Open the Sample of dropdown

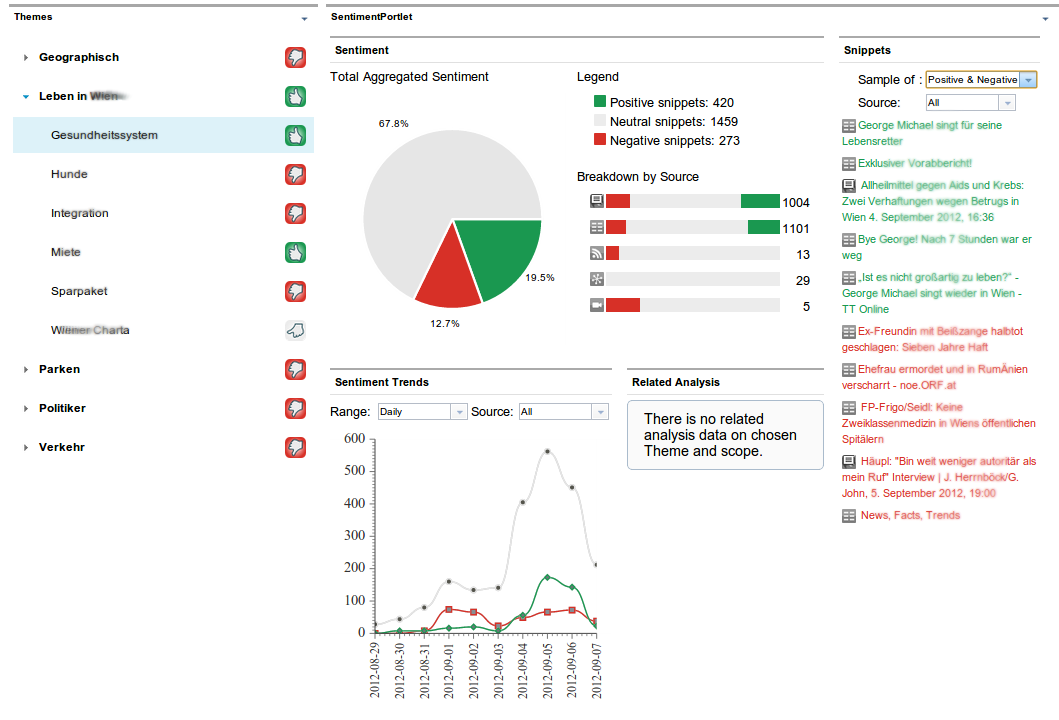(x=981, y=80)
